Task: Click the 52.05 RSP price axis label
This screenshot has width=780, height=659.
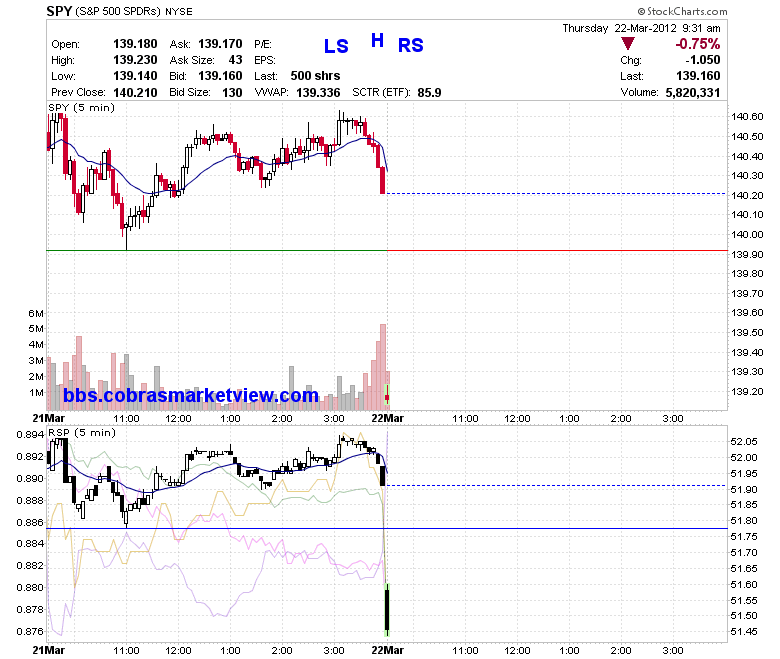Action: pyautogui.click(x=744, y=442)
